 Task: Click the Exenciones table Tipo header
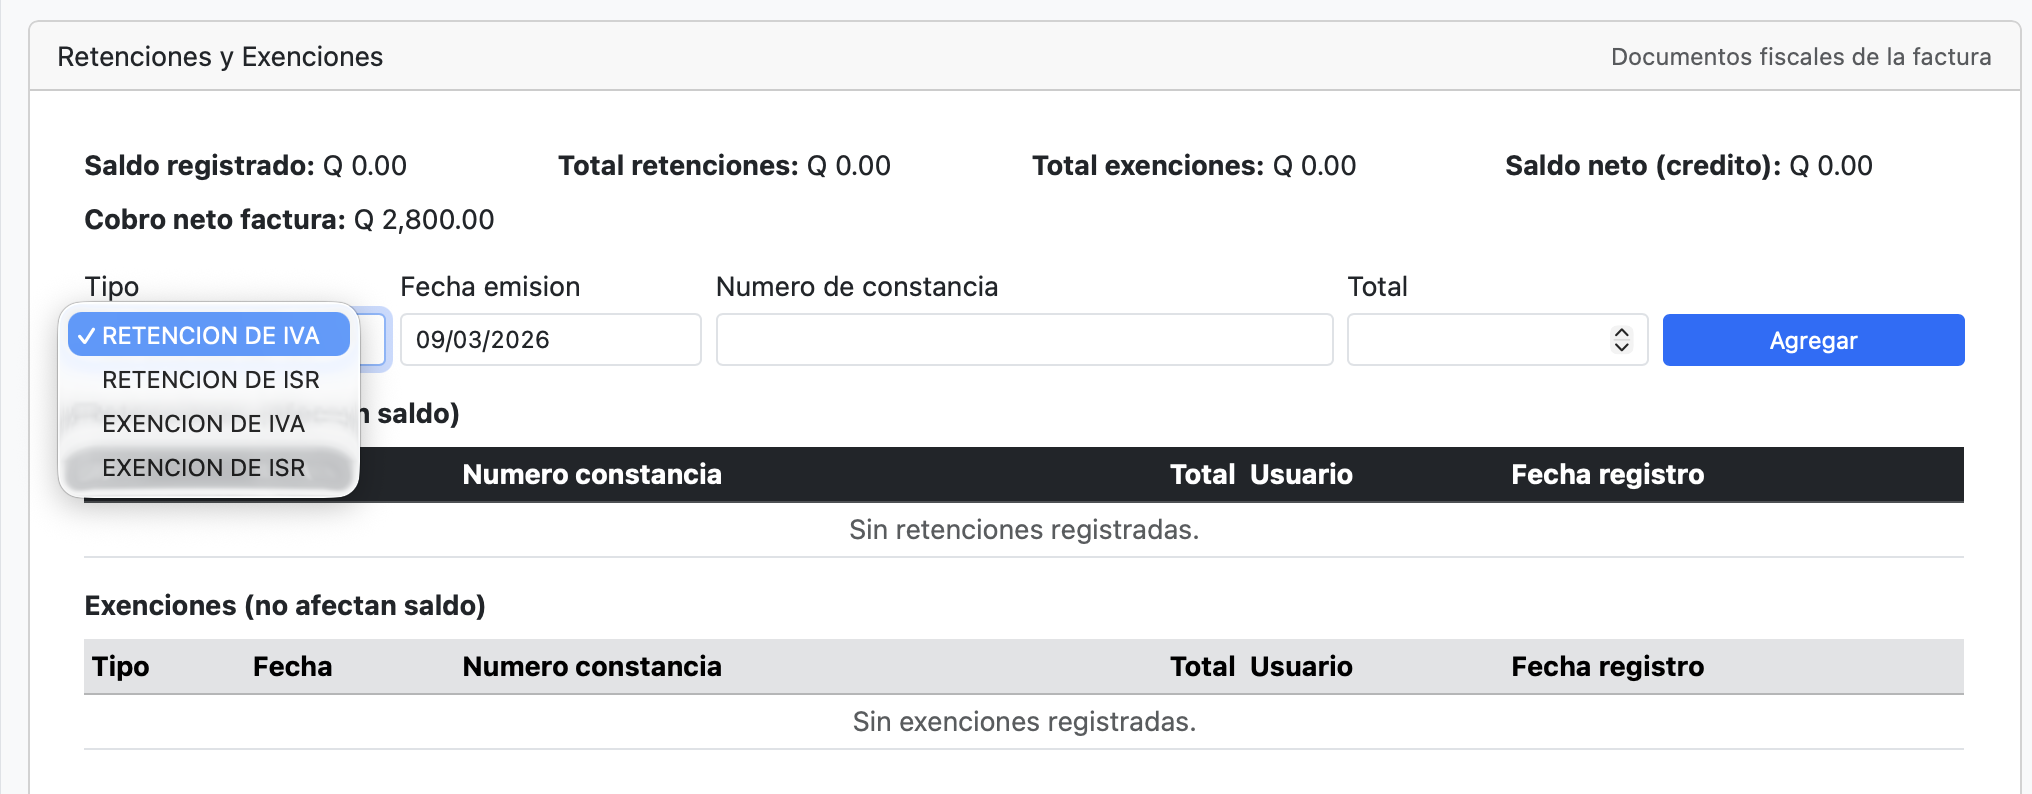(120, 666)
